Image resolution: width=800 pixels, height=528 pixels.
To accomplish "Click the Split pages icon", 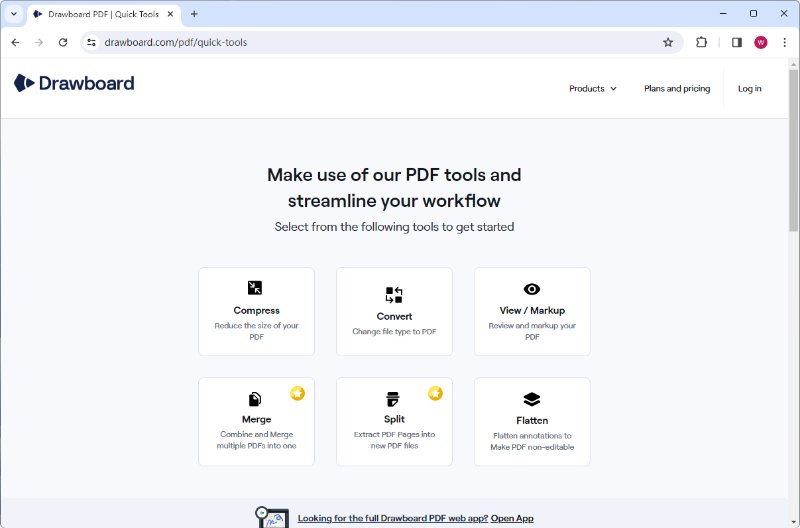I will [394, 399].
